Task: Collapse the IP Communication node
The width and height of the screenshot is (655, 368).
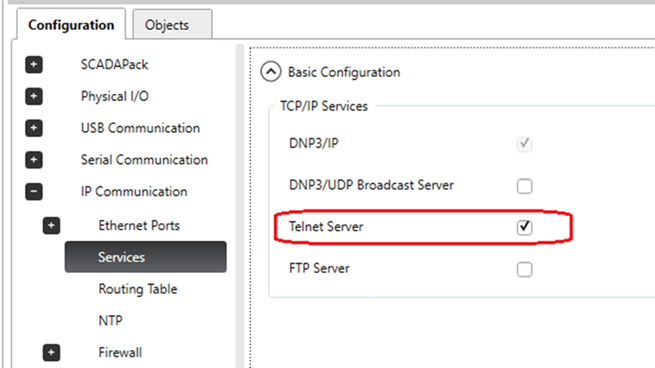Action: click(x=34, y=192)
